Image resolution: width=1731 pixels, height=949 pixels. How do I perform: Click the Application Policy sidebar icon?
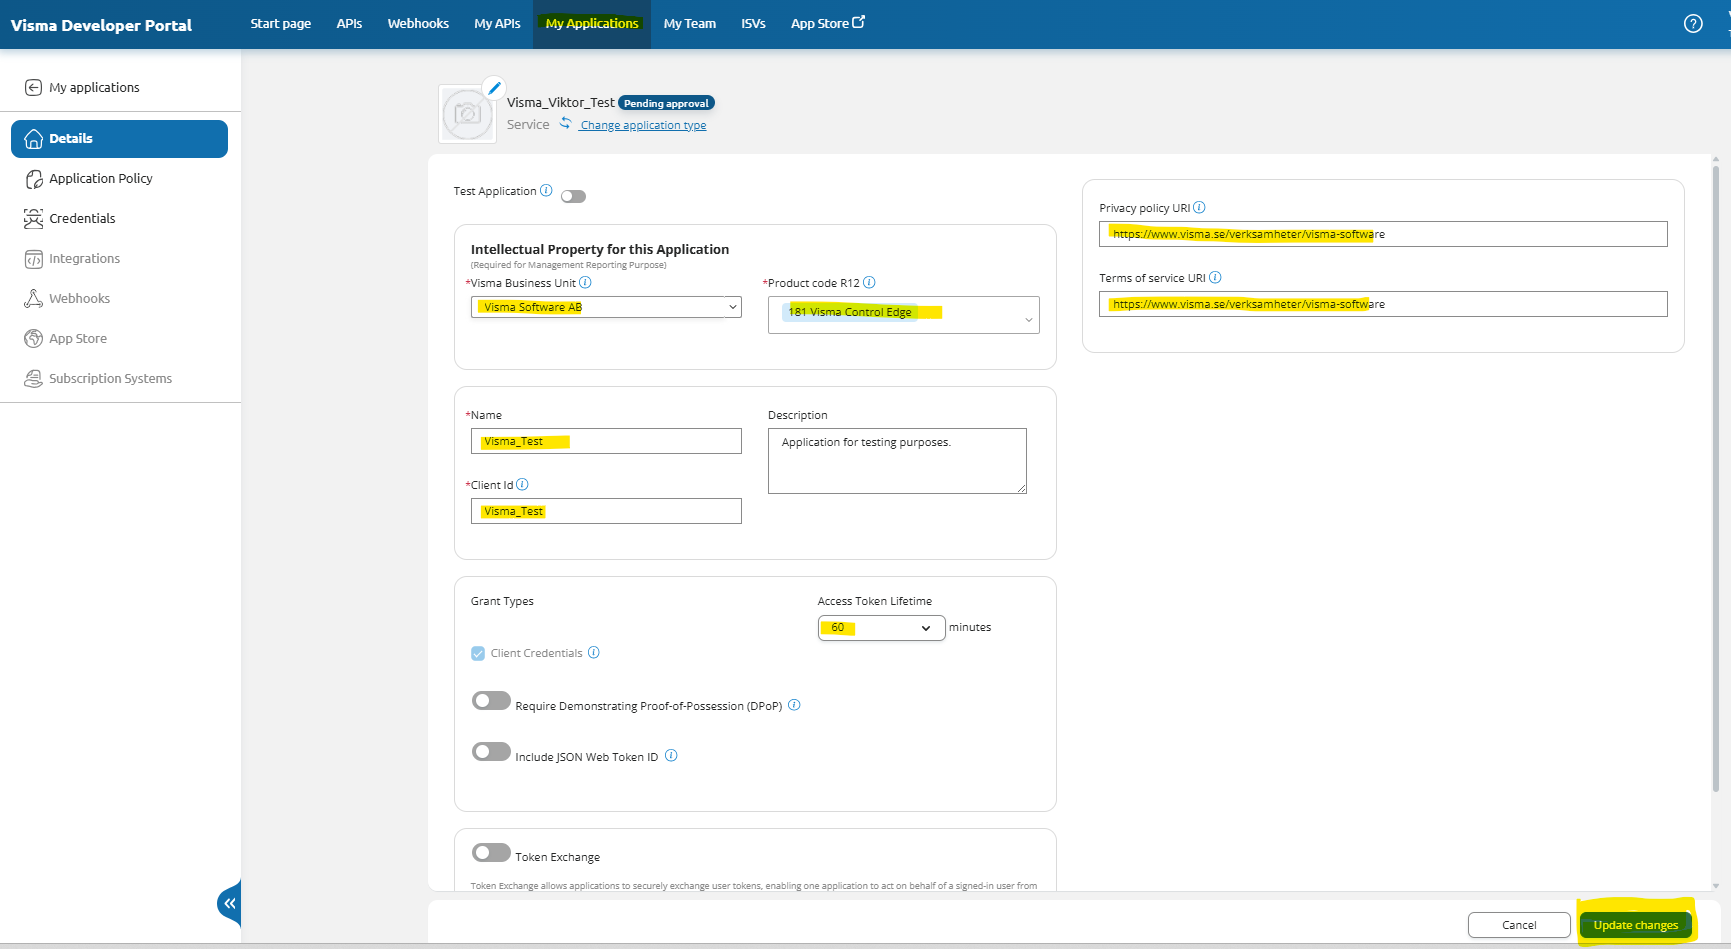(x=33, y=179)
